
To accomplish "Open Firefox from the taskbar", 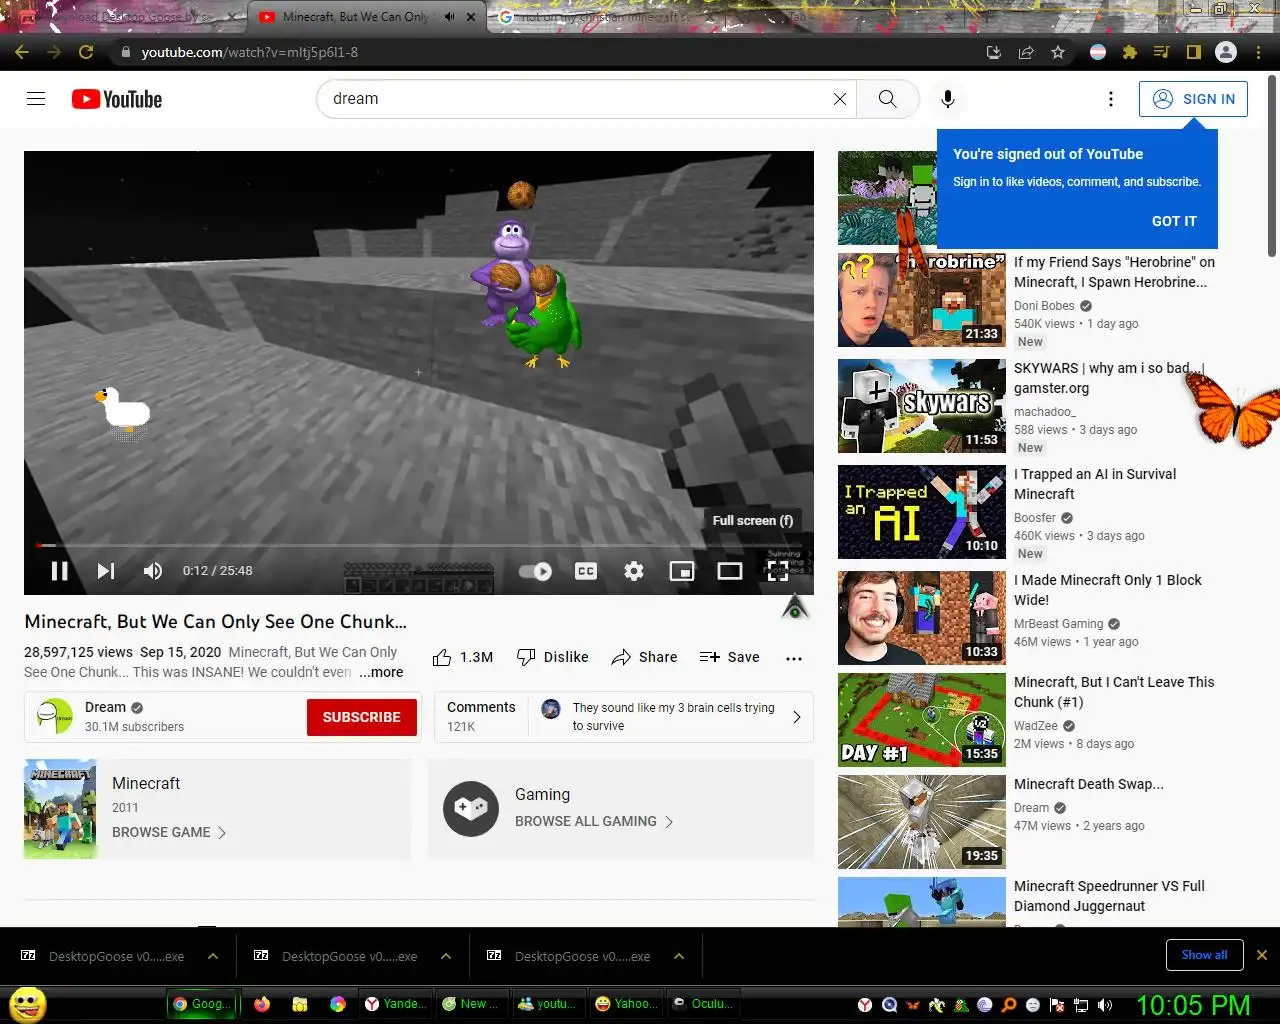I will (x=262, y=1004).
